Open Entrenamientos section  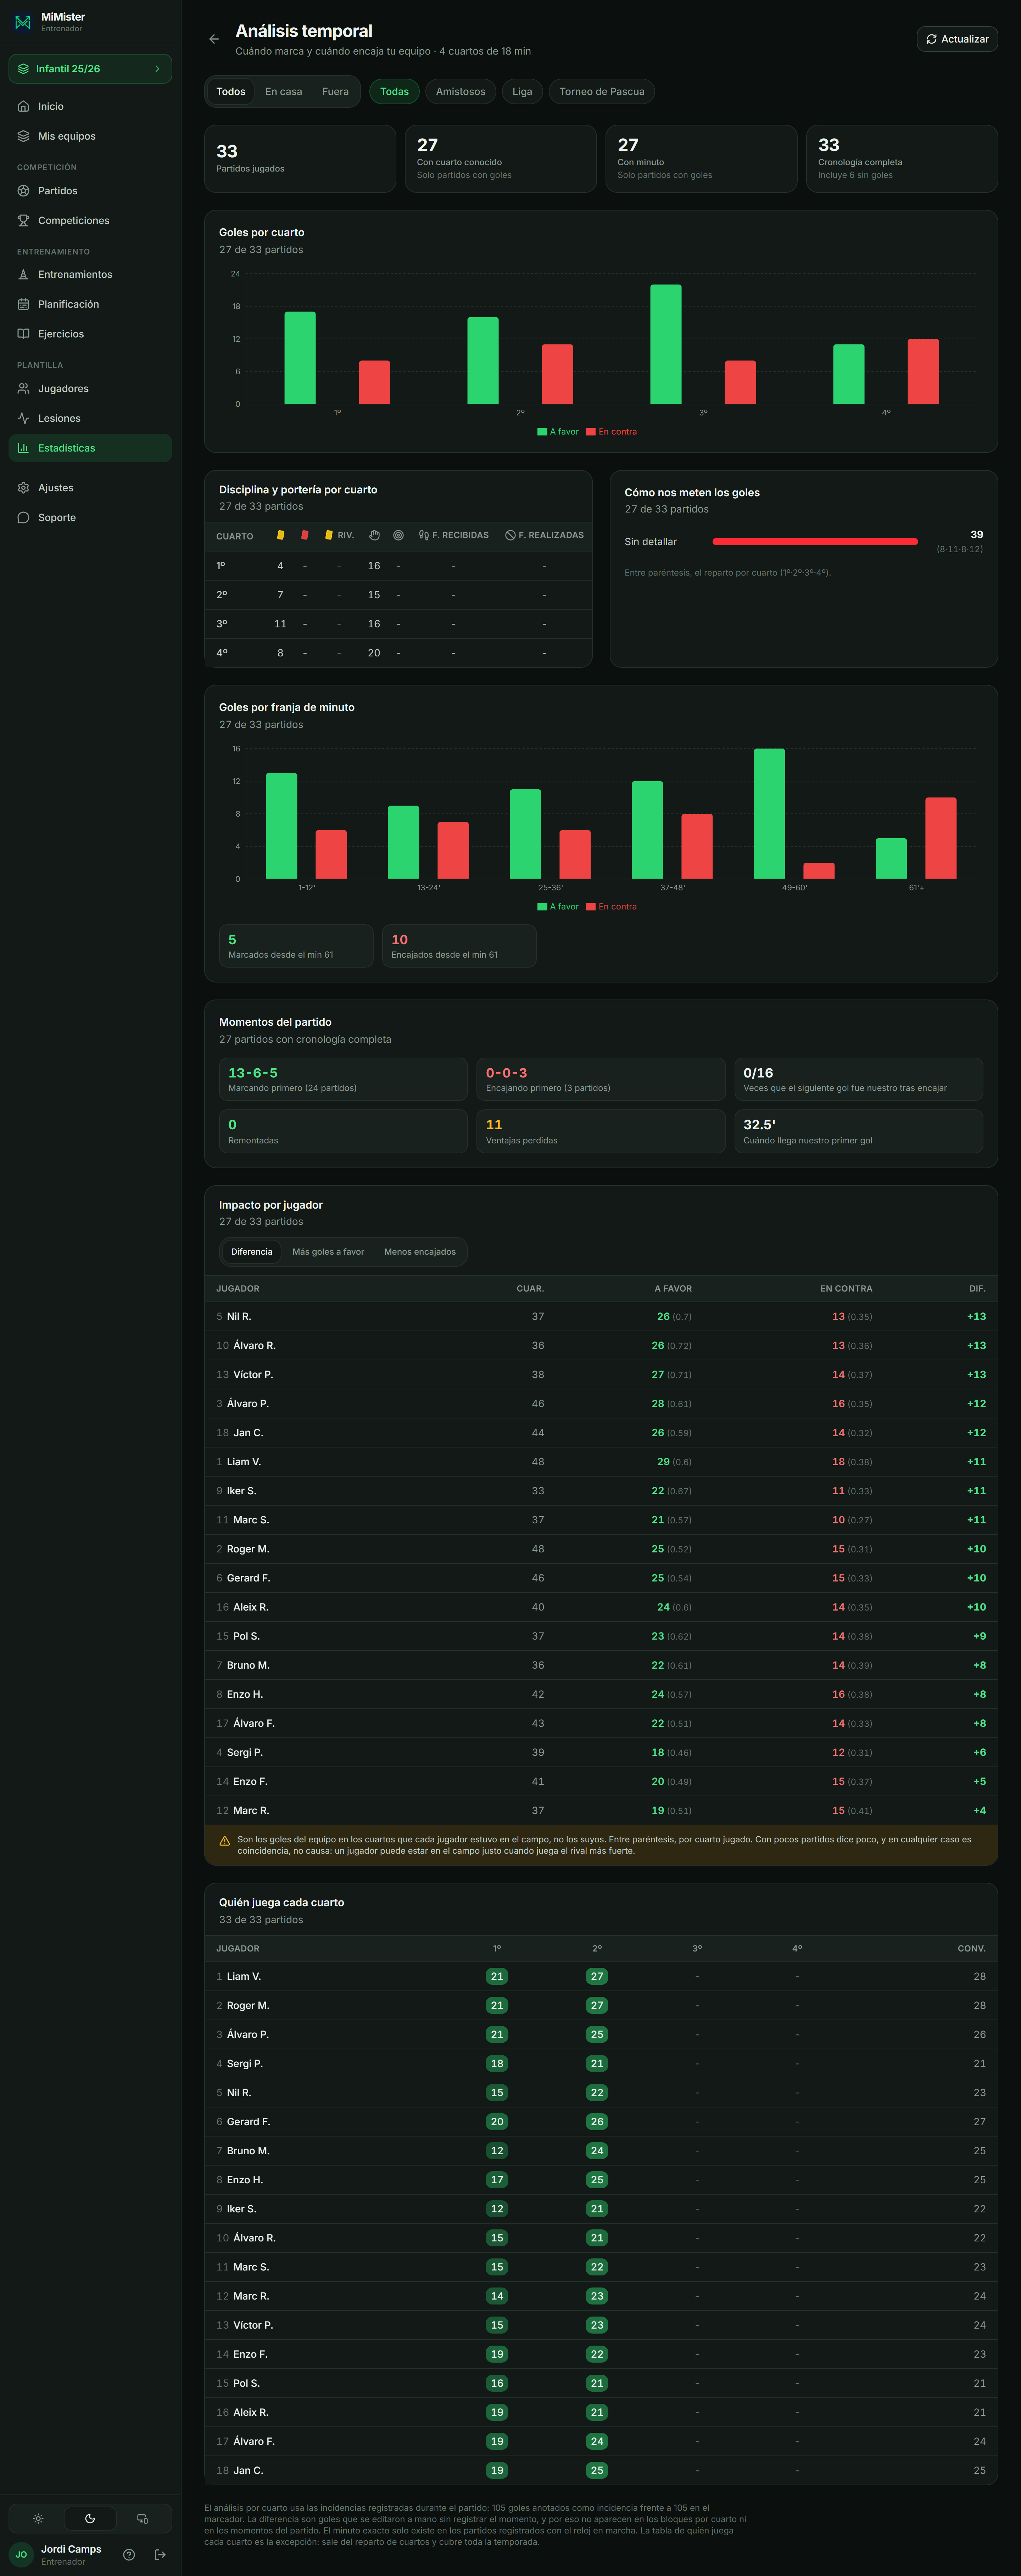point(90,274)
